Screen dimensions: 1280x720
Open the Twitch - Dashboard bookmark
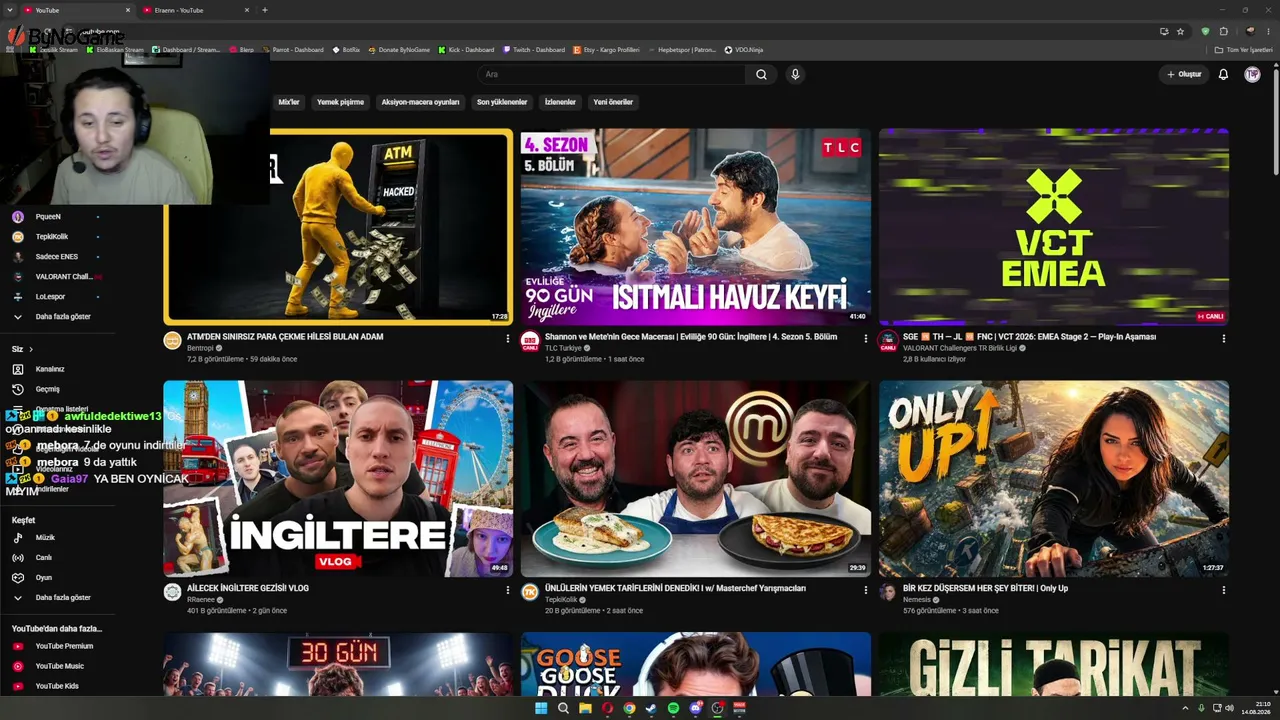click(x=533, y=50)
